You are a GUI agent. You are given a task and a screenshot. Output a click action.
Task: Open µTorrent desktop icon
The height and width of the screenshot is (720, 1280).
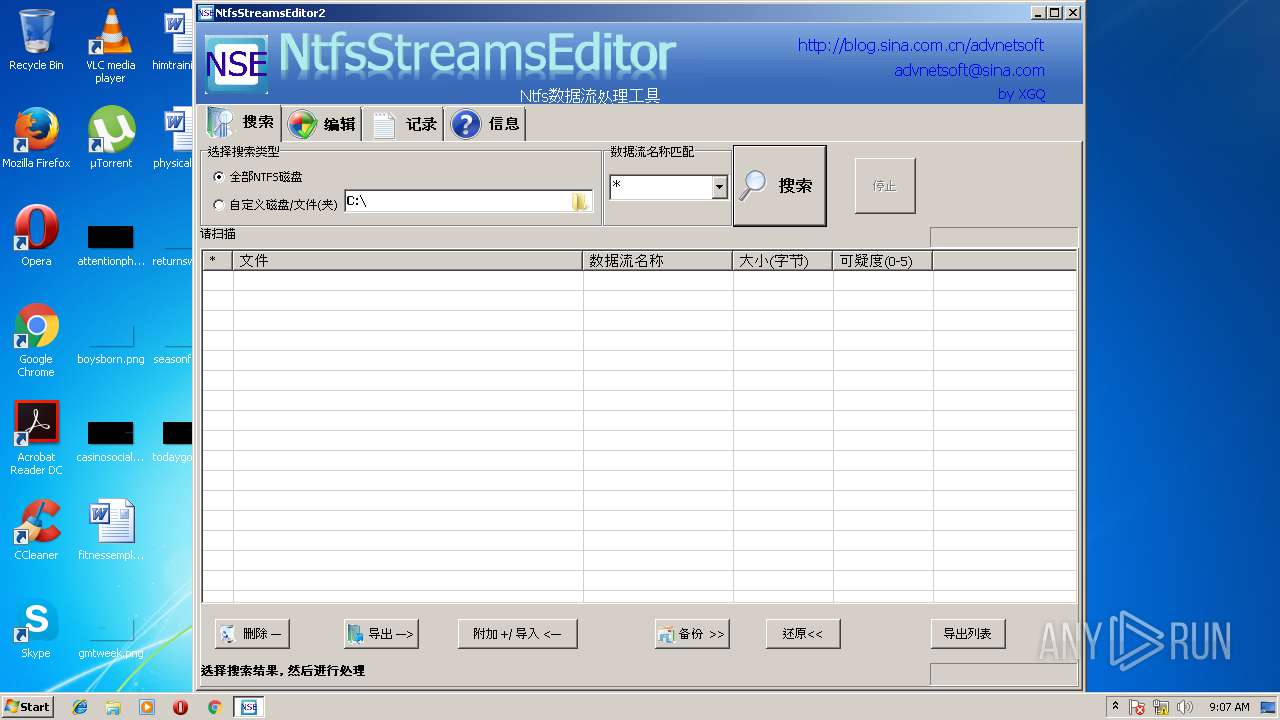(x=111, y=137)
